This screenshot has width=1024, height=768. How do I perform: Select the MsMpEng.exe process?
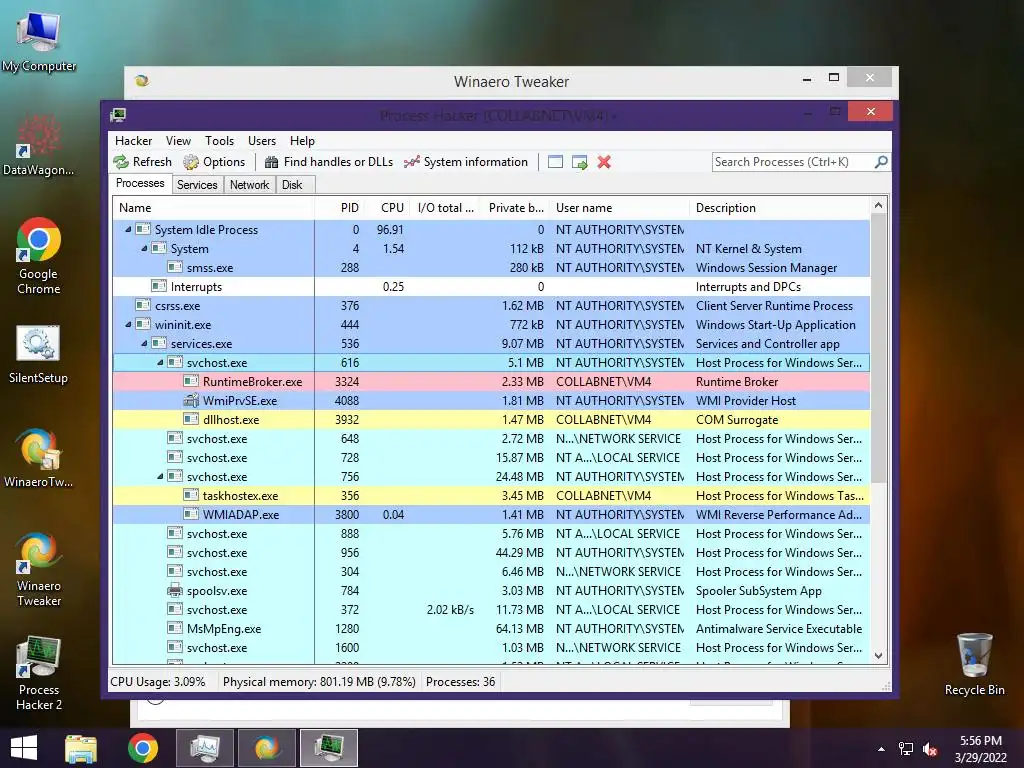pyautogui.click(x=491, y=628)
